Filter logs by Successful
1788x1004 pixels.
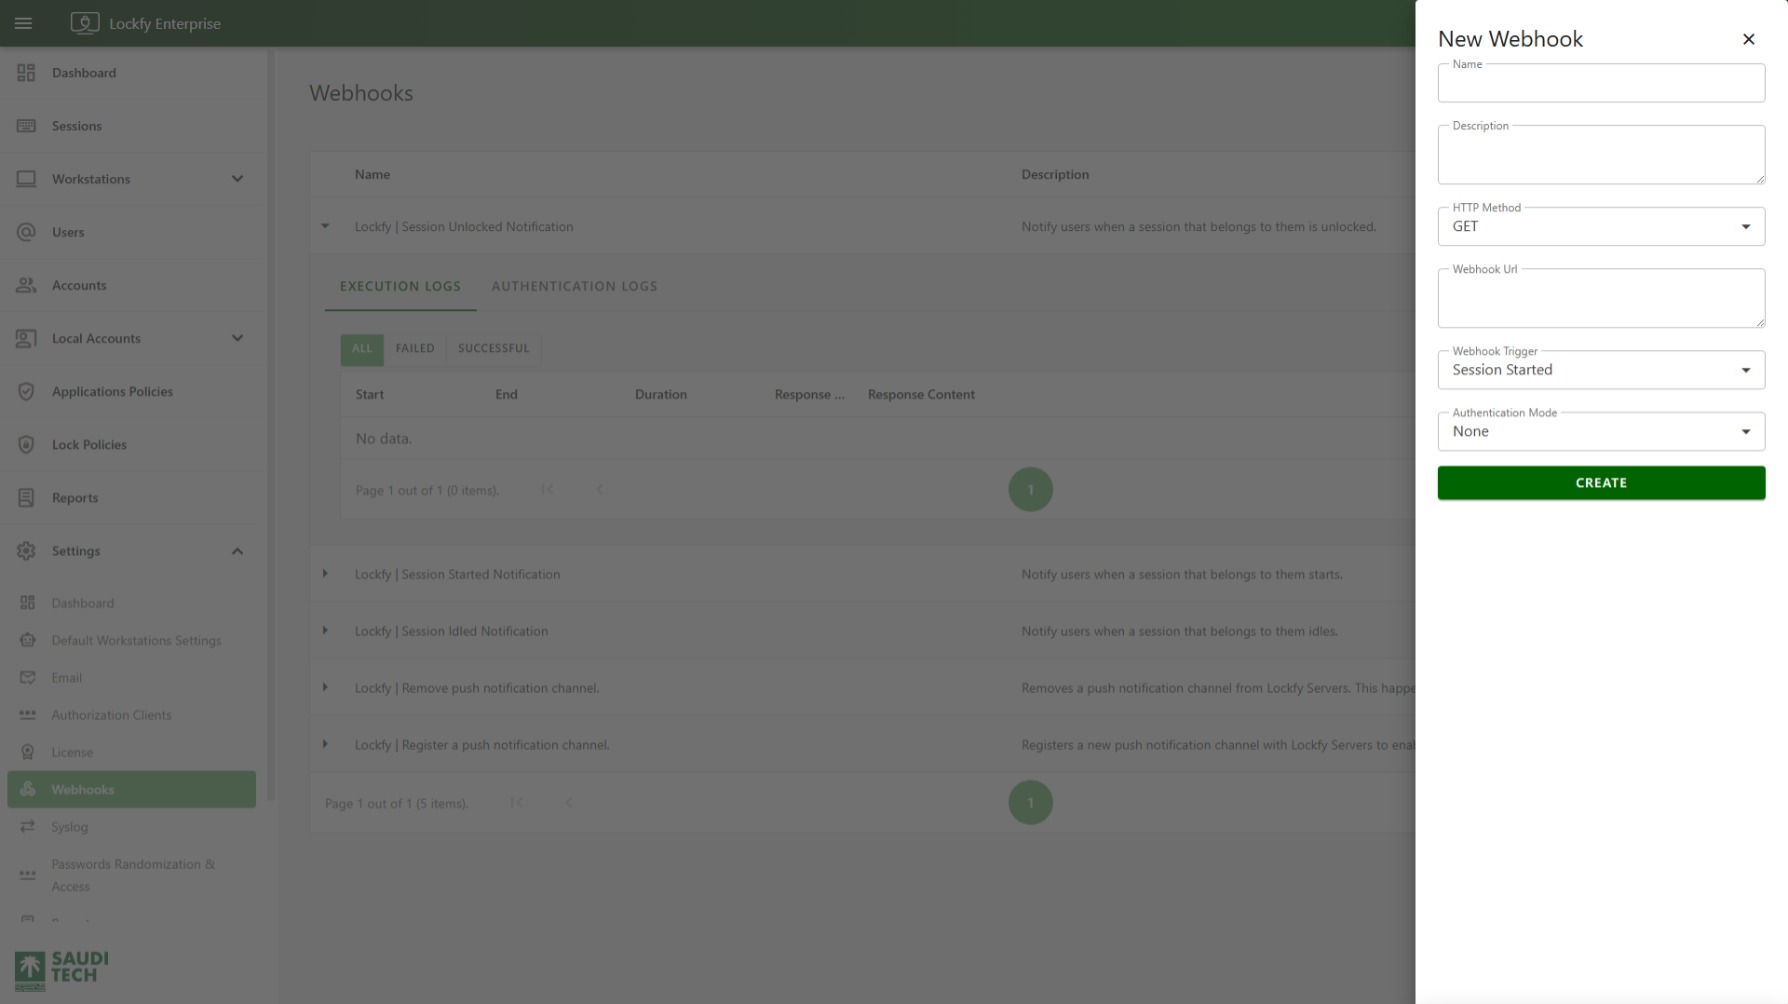(493, 349)
